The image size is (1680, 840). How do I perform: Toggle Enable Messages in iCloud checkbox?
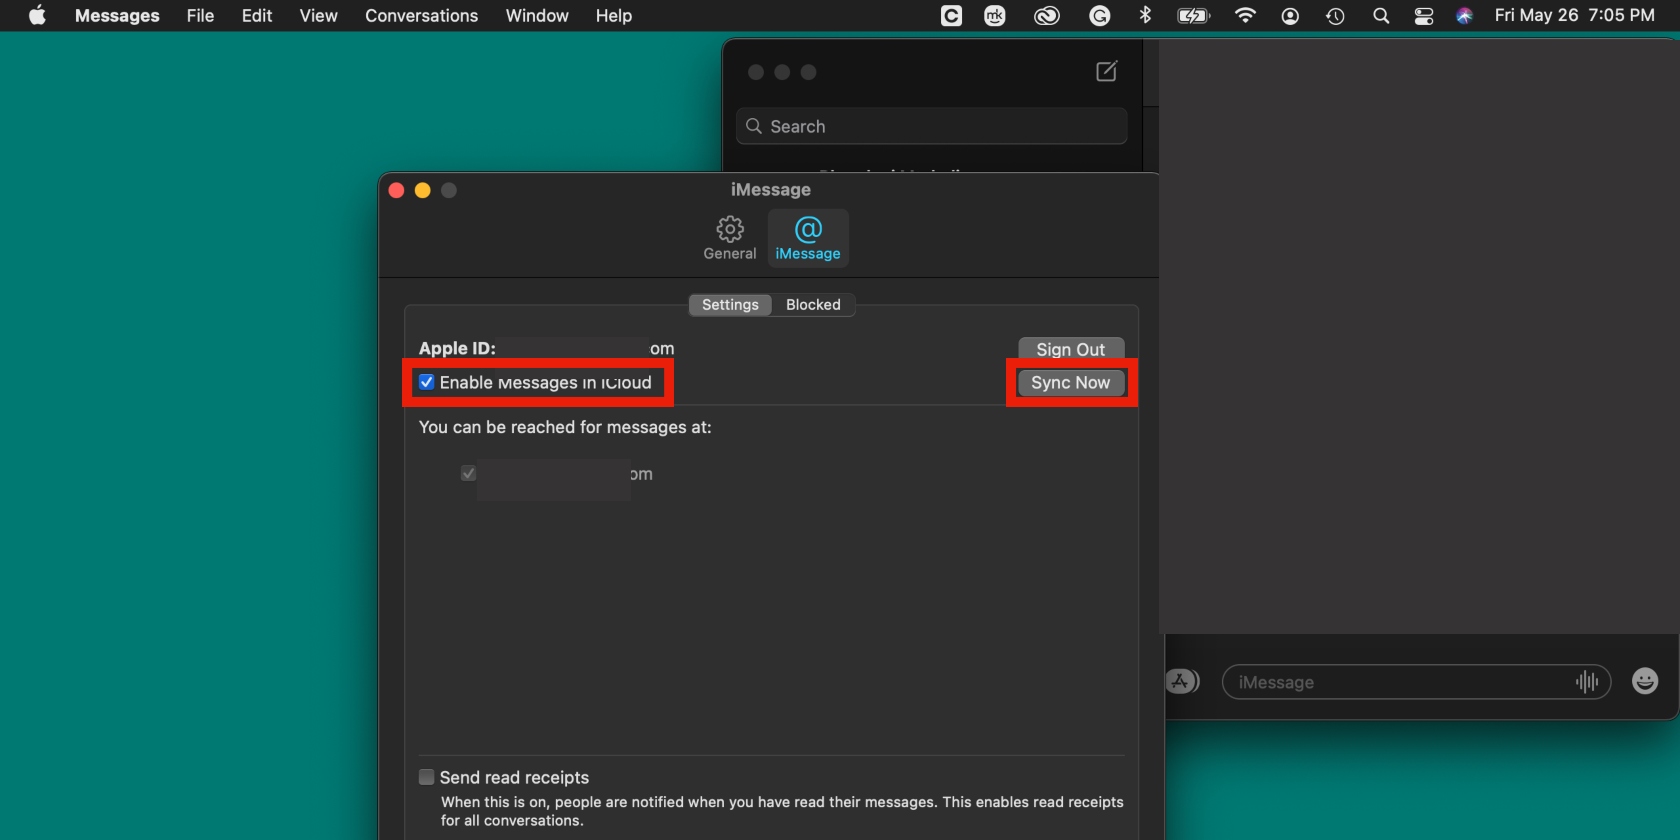click(x=427, y=382)
